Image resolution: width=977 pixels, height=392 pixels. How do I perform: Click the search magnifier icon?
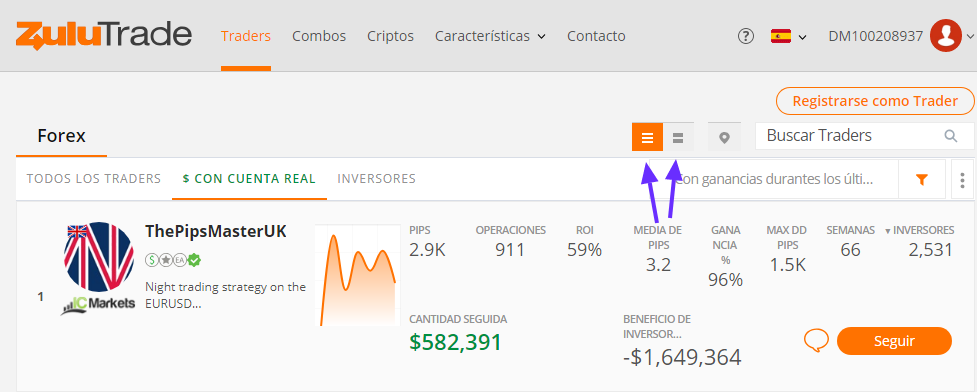(x=951, y=136)
